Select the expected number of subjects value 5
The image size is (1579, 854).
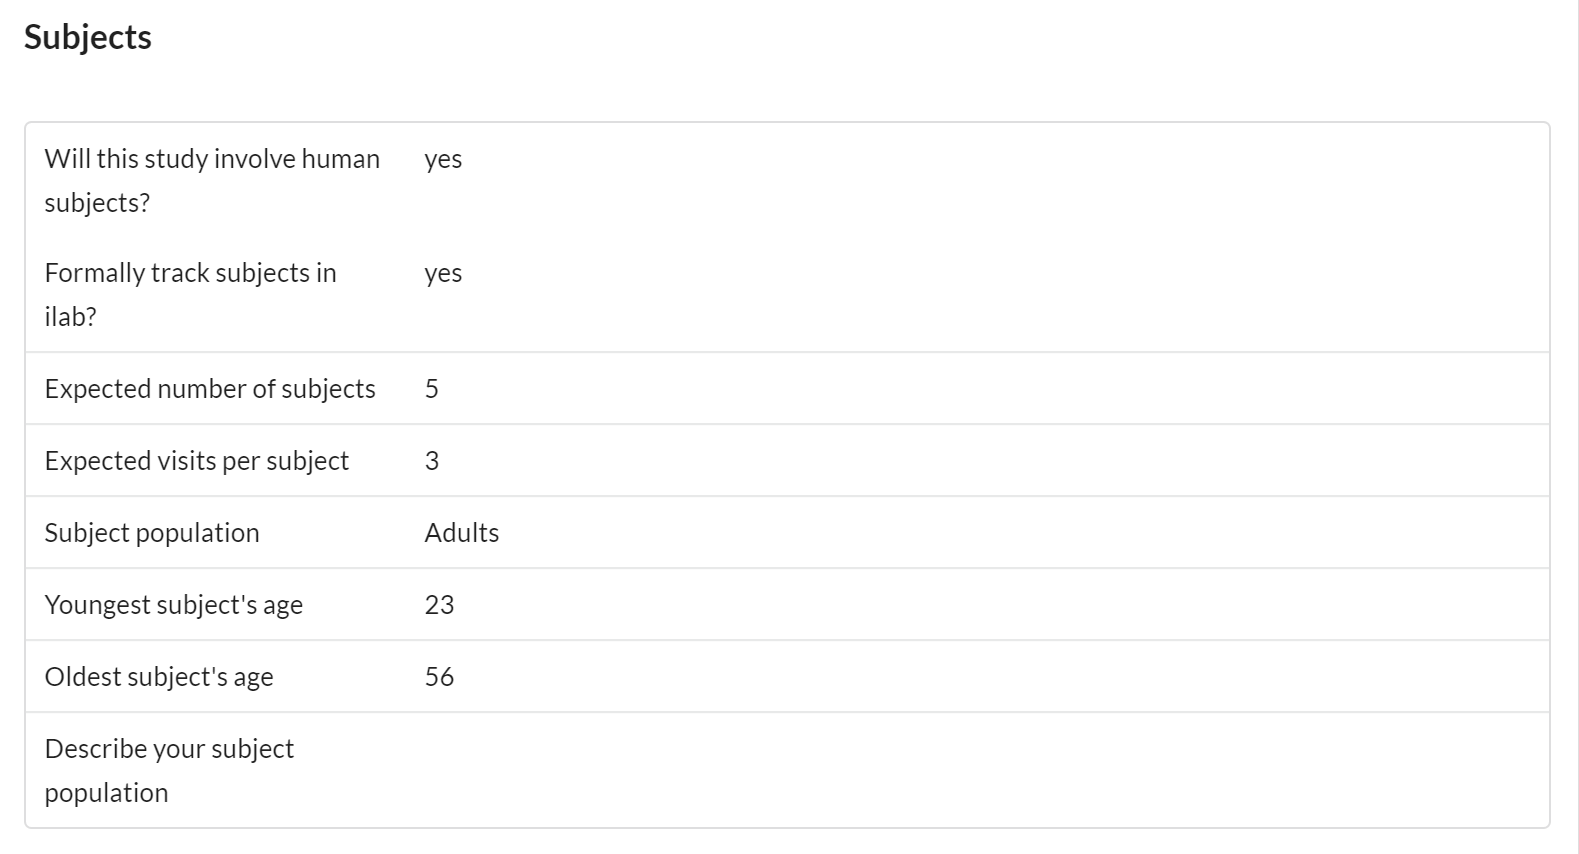pyautogui.click(x=432, y=389)
